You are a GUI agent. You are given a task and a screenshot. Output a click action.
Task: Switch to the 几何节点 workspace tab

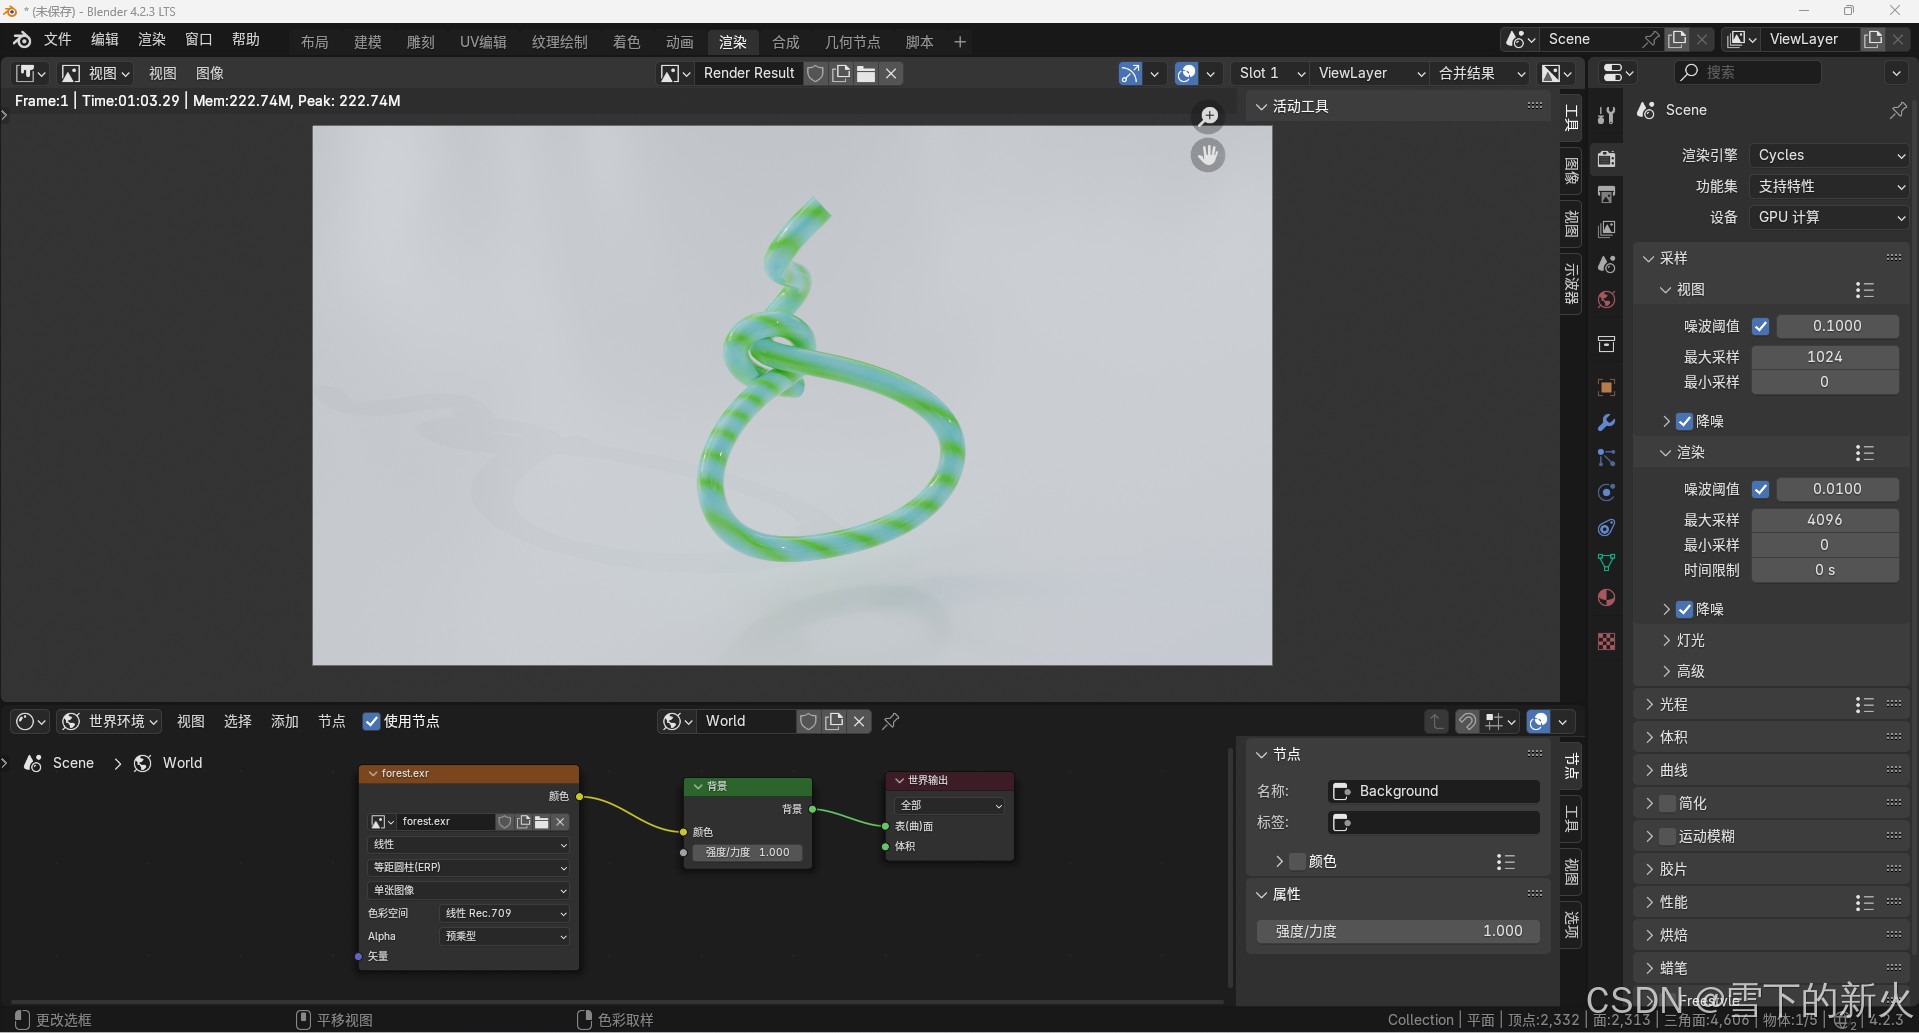click(852, 42)
